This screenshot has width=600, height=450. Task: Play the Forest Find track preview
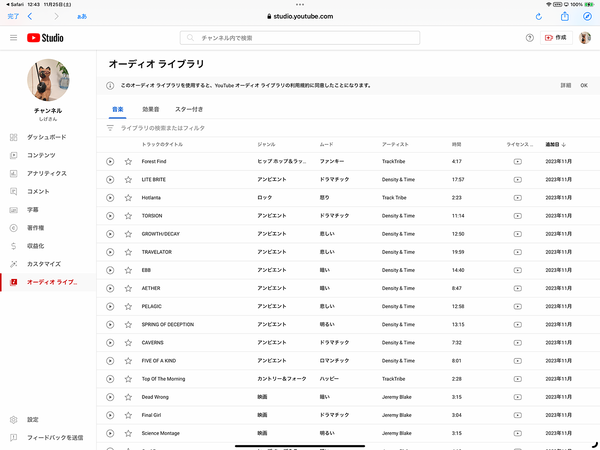coord(110,160)
